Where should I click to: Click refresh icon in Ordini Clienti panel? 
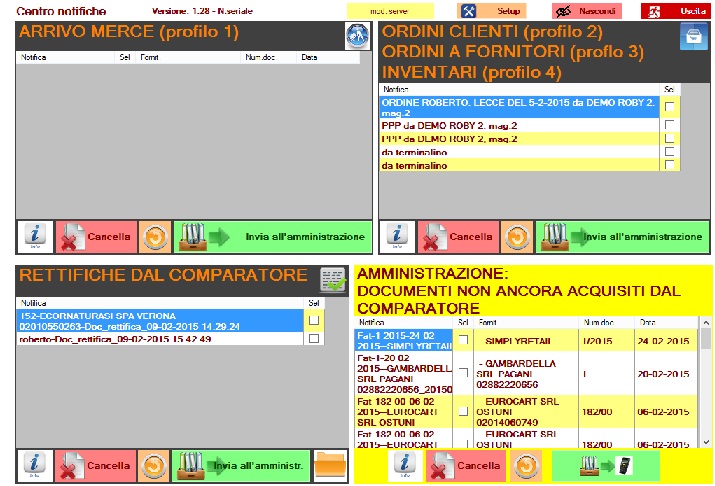(x=517, y=237)
